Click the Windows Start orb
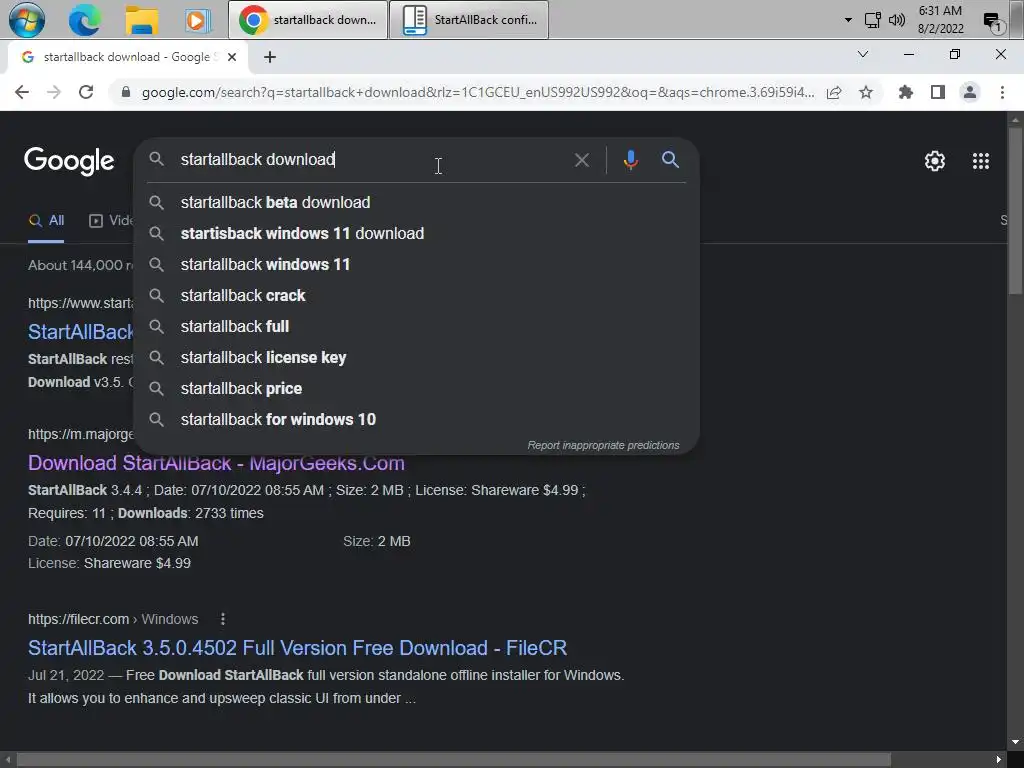 coord(27,20)
